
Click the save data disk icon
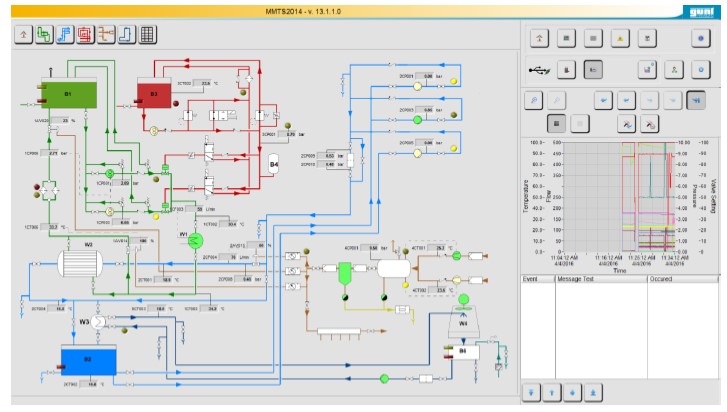click(647, 69)
